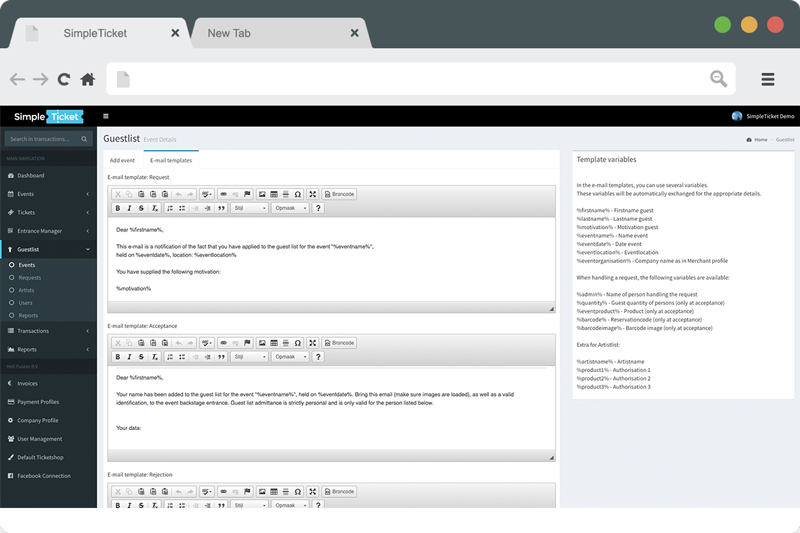The image size is (800, 533).
Task: Click the Search in transactions field
Action: (x=48, y=139)
